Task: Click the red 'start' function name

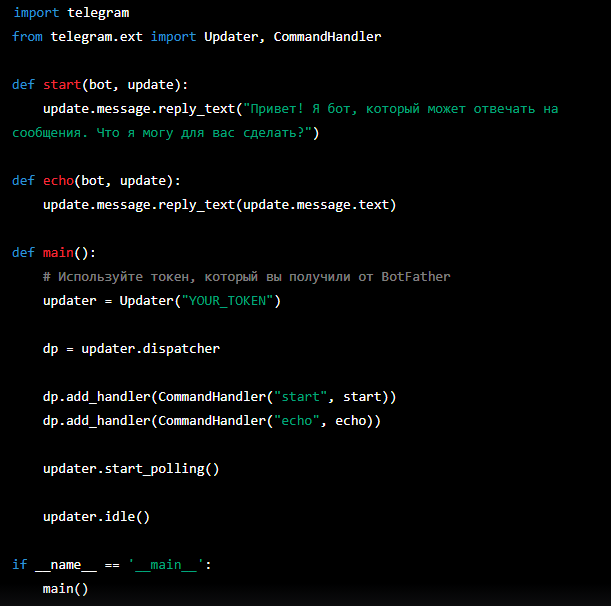Action: (62, 85)
